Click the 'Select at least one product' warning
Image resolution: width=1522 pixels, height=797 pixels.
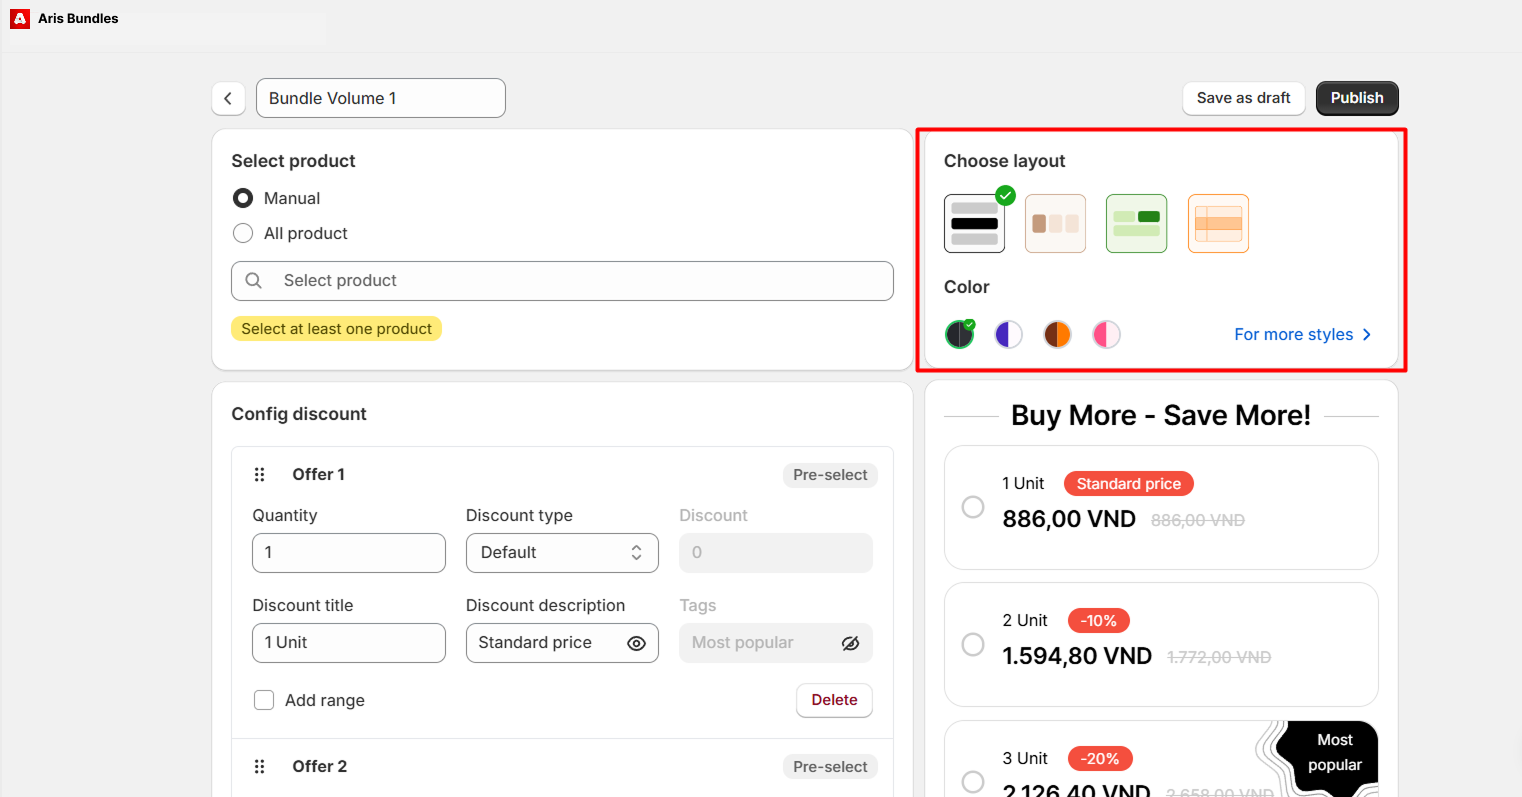[336, 329]
